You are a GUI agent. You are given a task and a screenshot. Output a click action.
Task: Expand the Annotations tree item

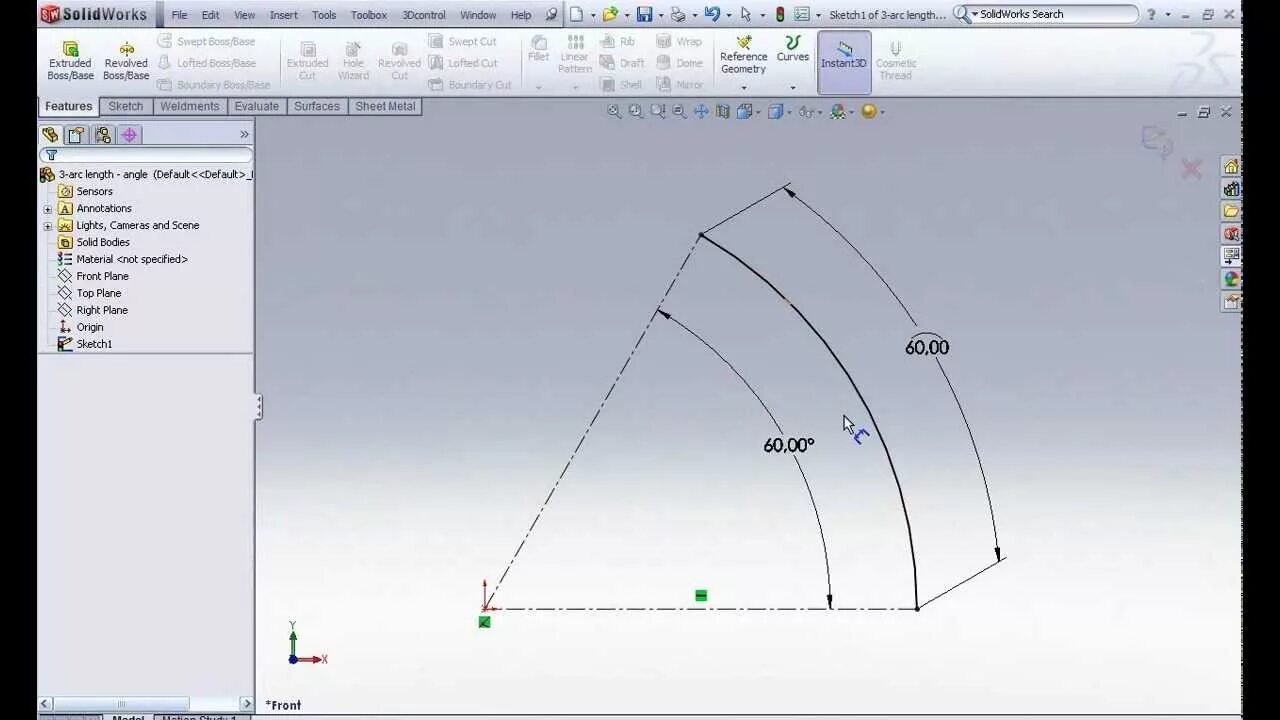click(48, 208)
